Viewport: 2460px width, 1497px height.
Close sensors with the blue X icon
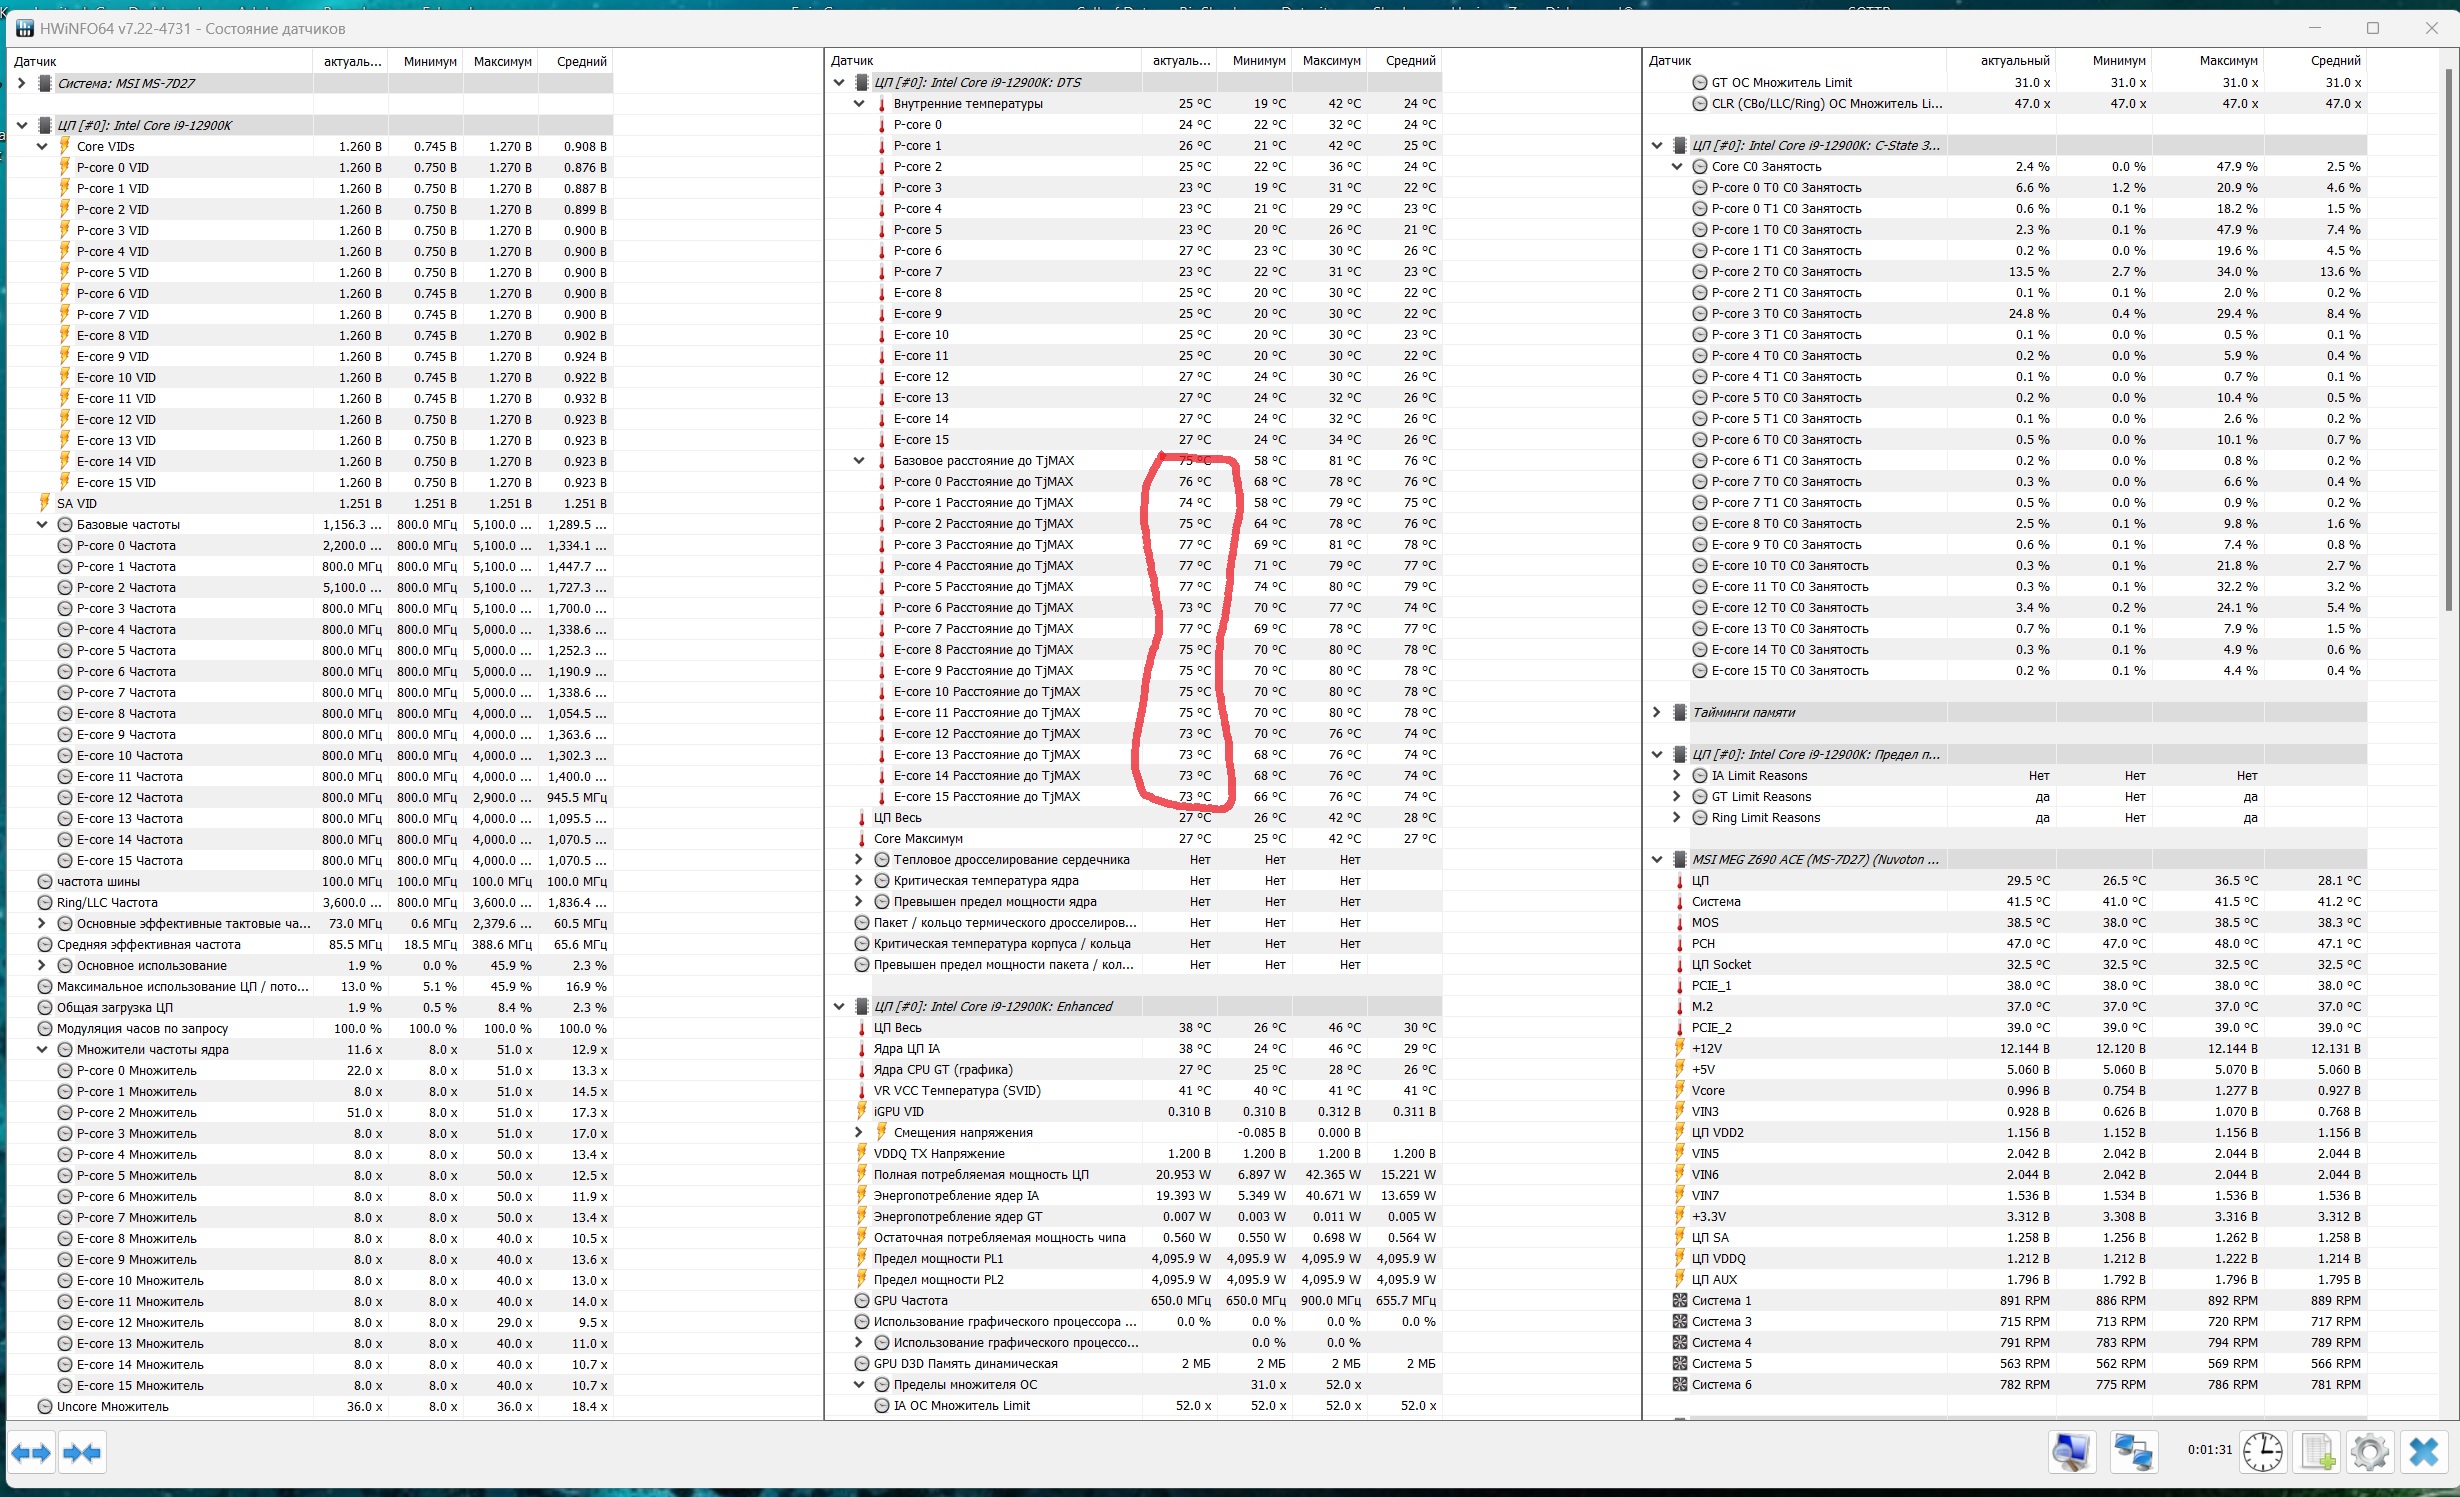[2424, 1451]
